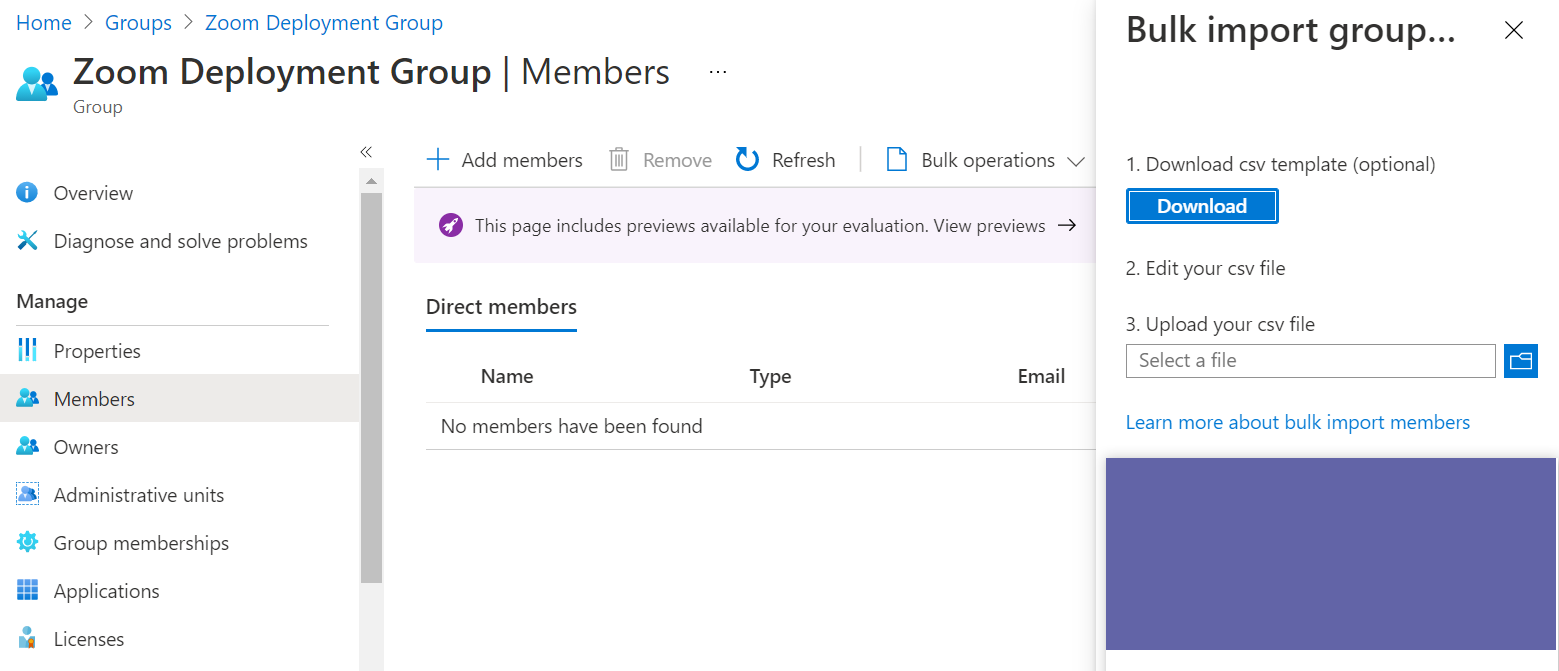The height and width of the screenshot is (671, 1559).
Task: Open the Overview info icon
Action: [27, 193]
